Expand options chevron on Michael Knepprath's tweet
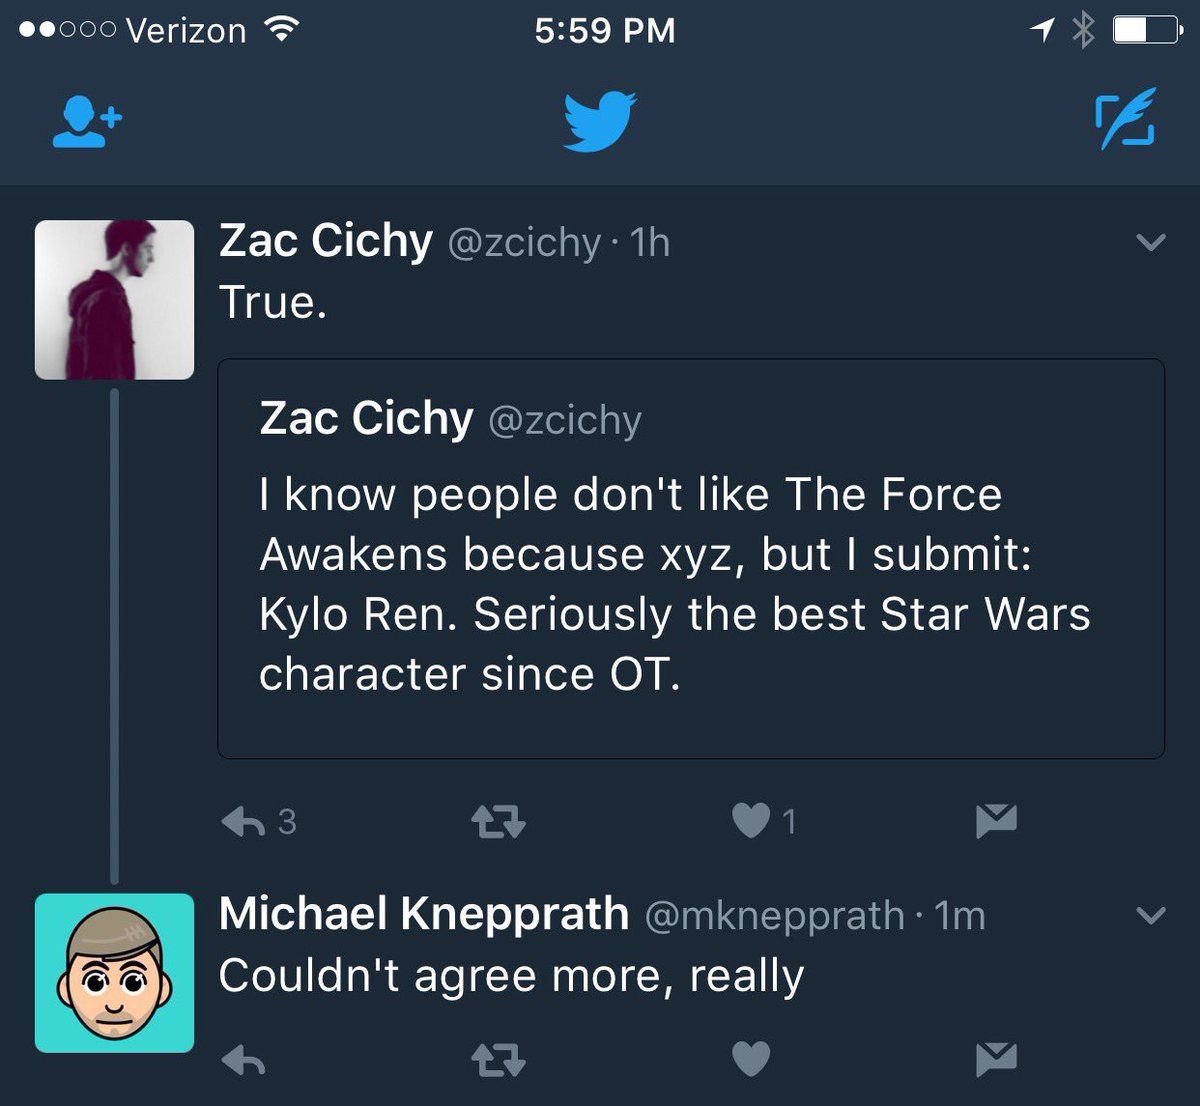The image size is (1200, 1106). pos(1152,915)
